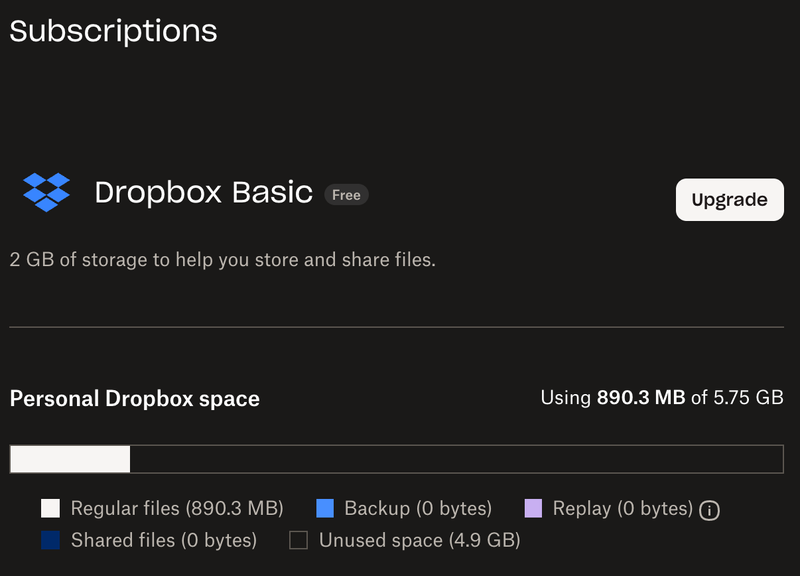Select the dark blue Shared files swatch

pyautogui.click(x=50, y=540)
